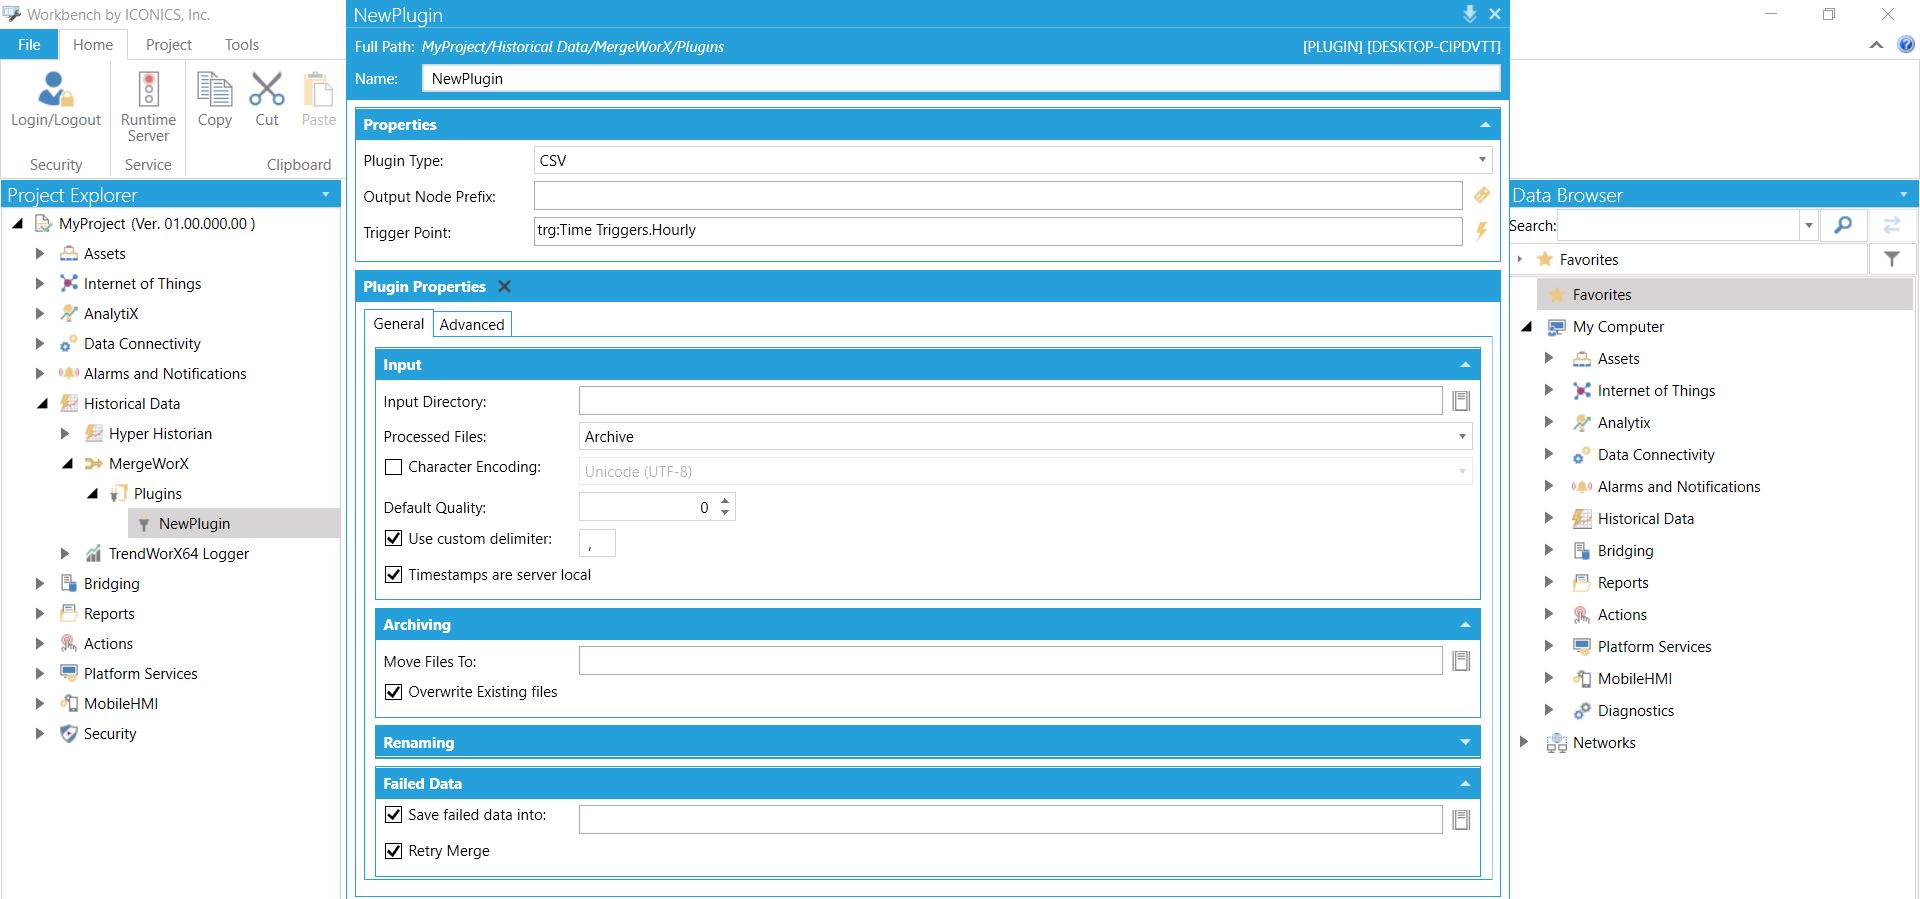
Task: Open the File menu
Action: (29, 45)
